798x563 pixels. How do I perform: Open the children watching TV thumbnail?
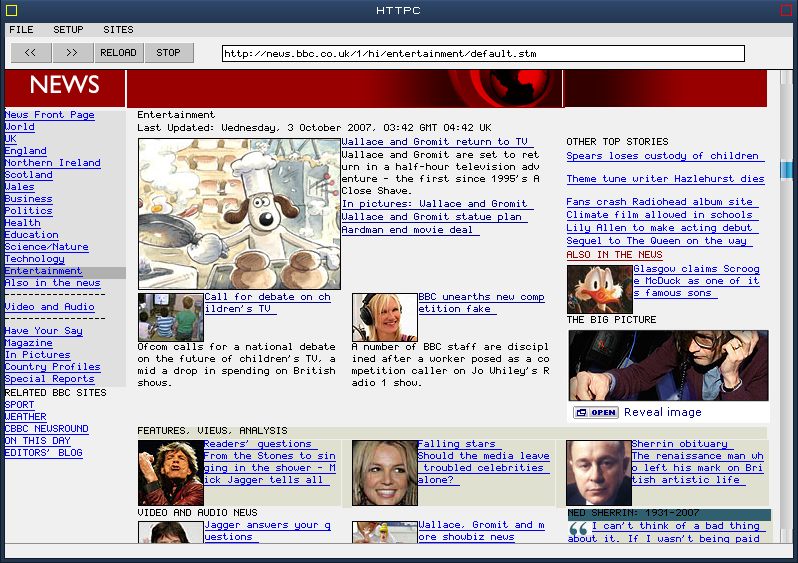[x=171, y=317]
